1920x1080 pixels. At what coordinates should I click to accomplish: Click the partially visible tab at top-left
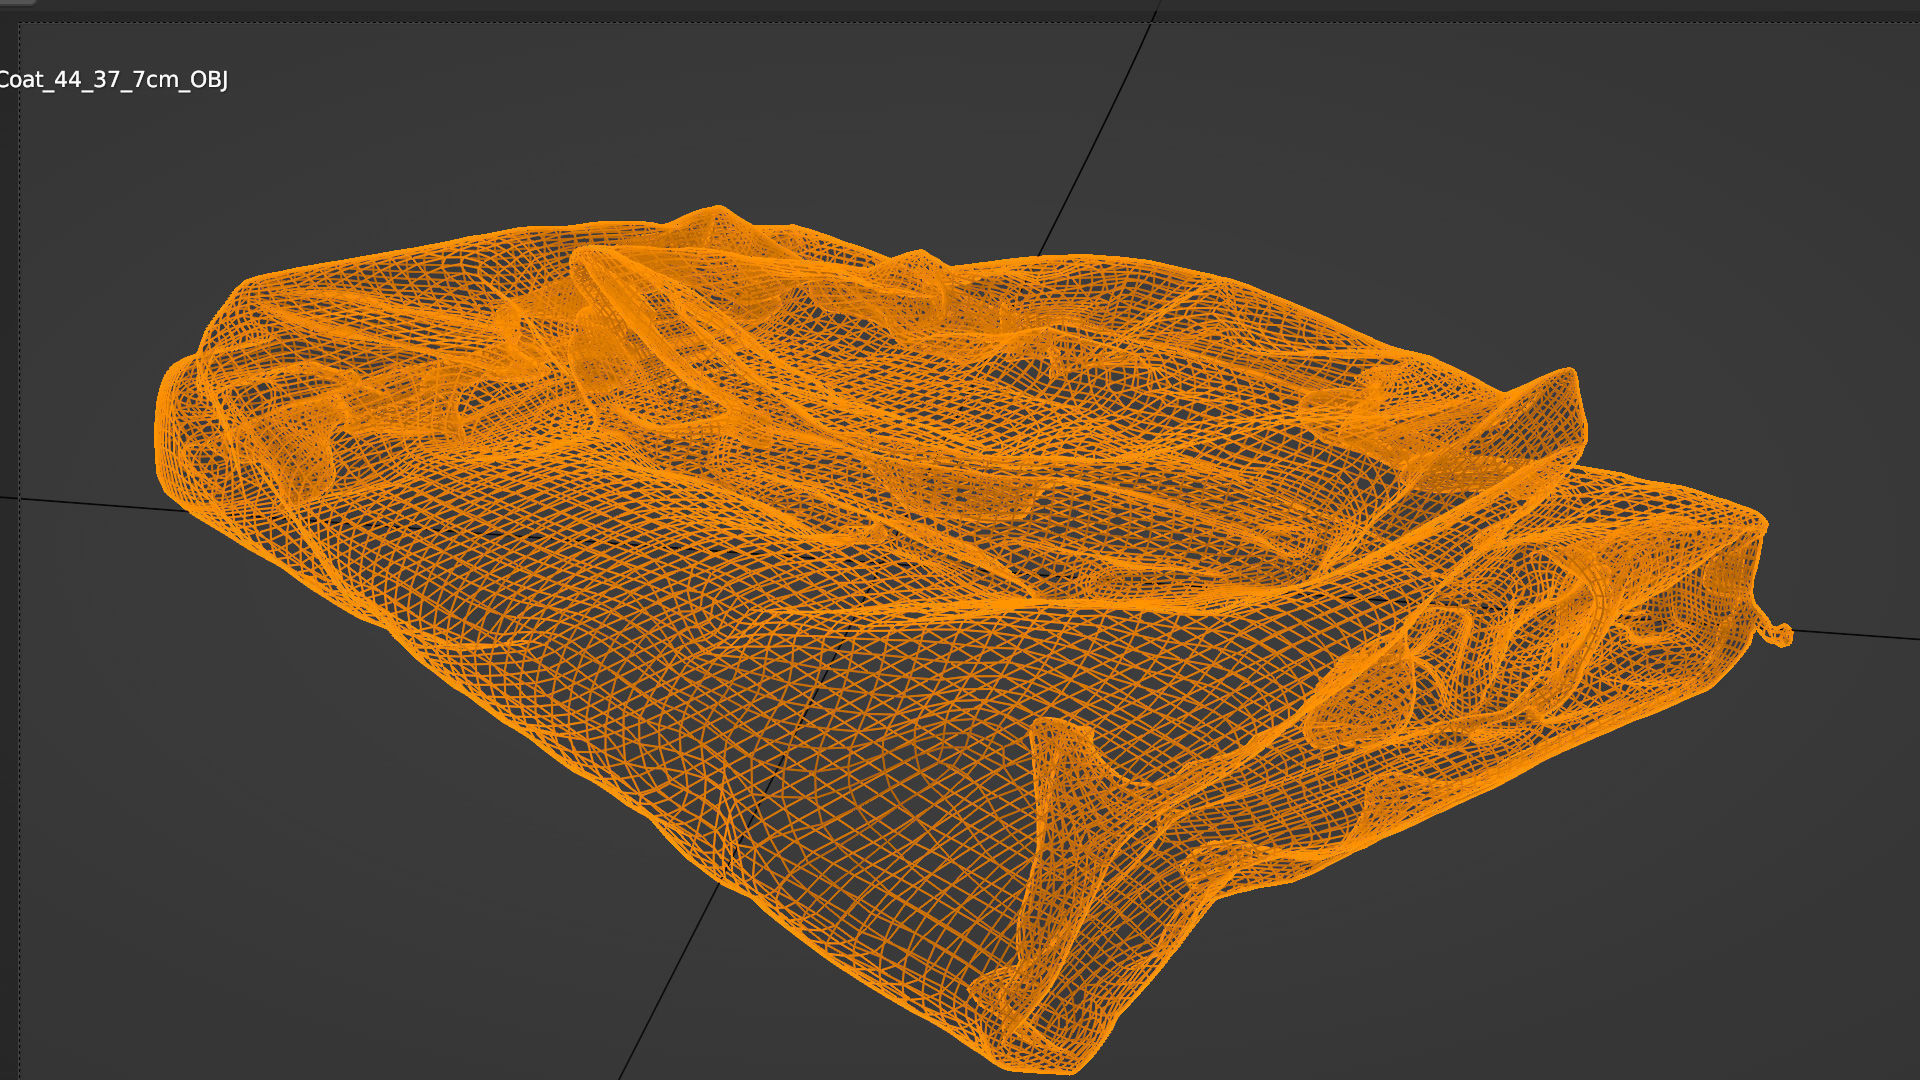click(x=18, y=3)
